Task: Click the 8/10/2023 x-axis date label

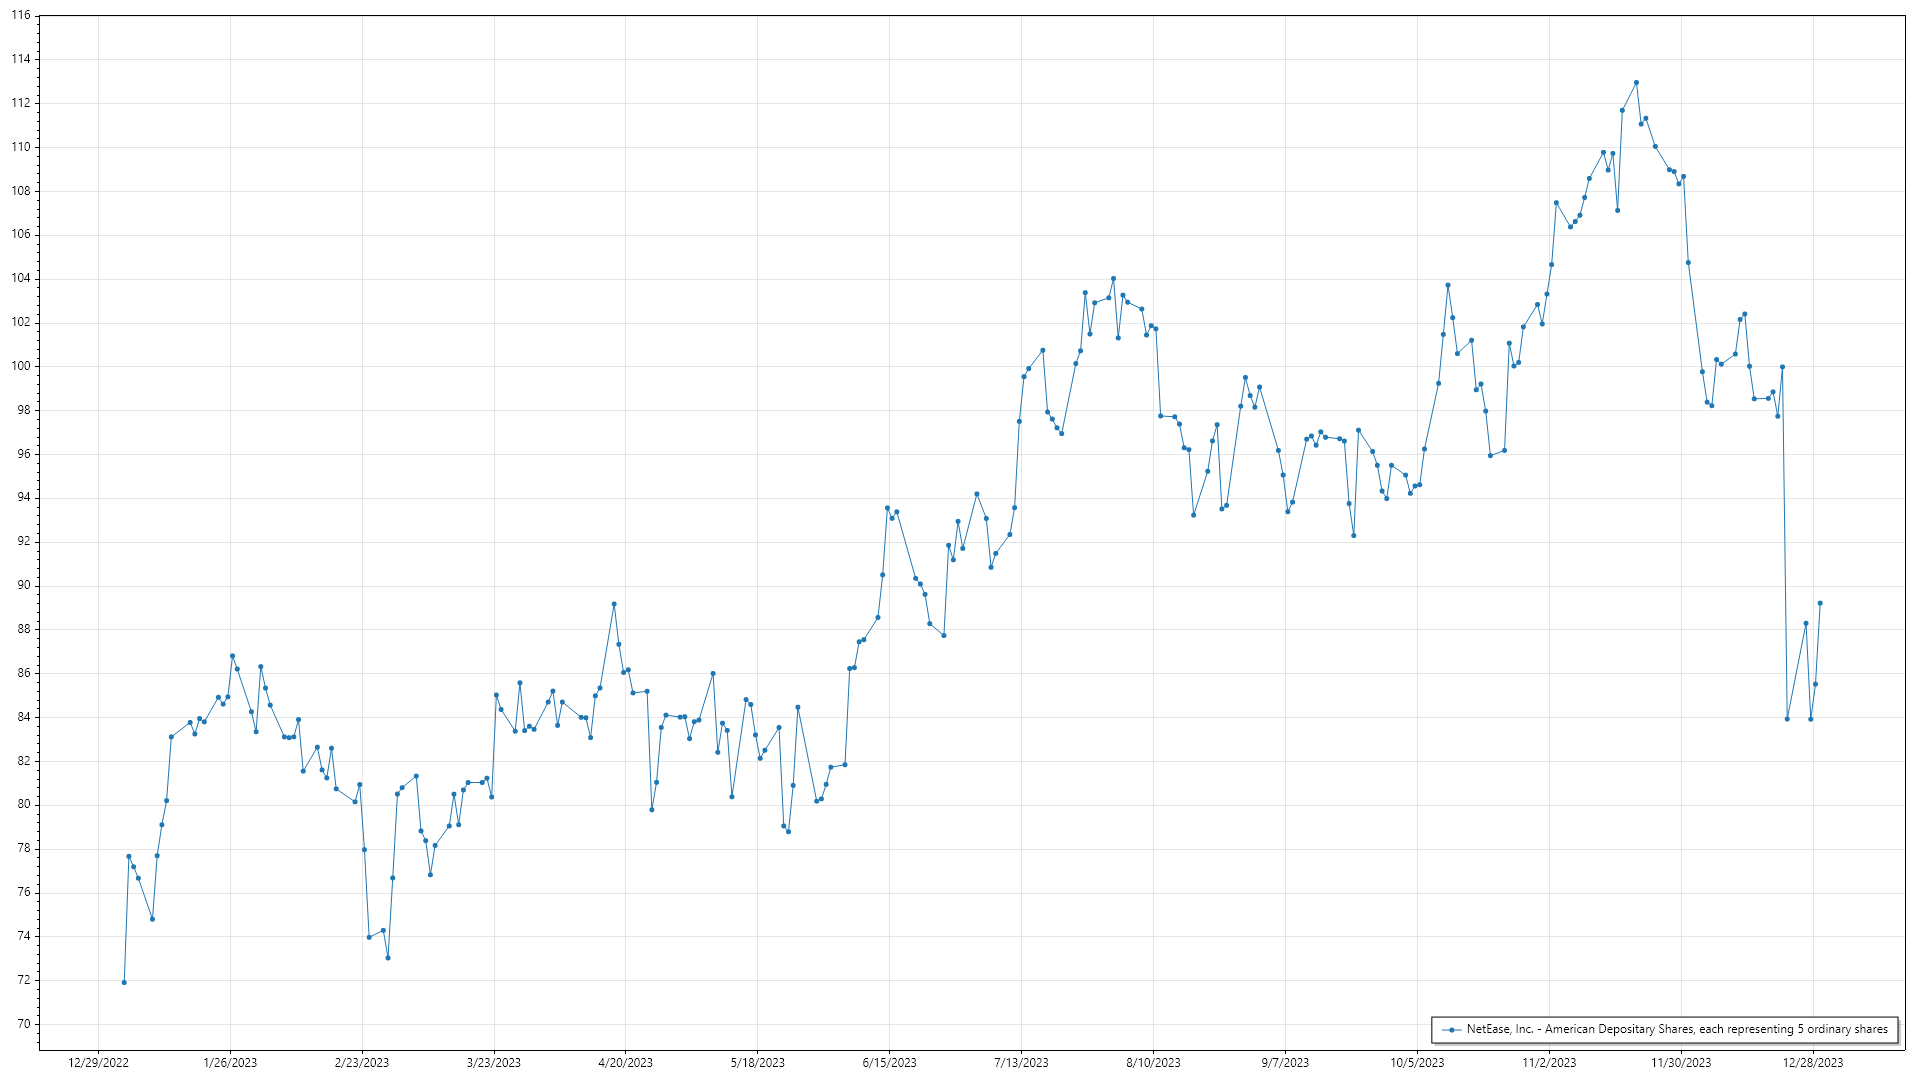Action: tap(1153, 1063)
